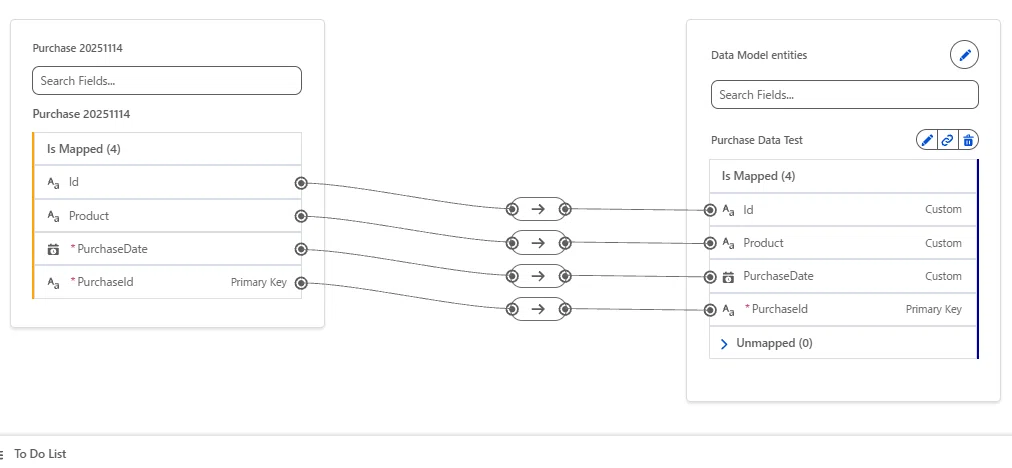Click source connector dot of Product field
This screenshot has height=468, width=1012.
tap(301, 216)
